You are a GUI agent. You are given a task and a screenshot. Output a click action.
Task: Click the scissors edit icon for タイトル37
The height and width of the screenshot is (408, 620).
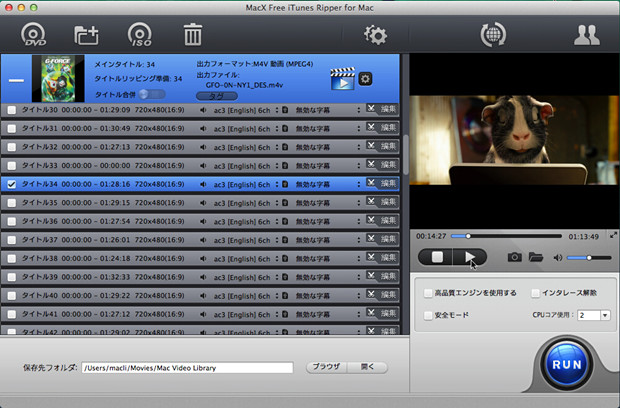(x=370, y=238)
